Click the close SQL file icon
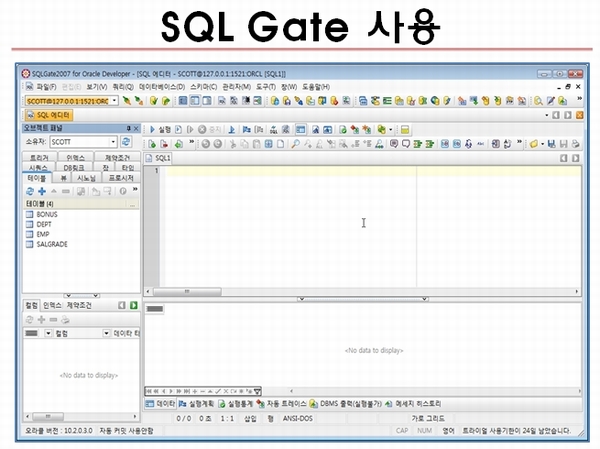Screen dimensions: 600x449 tap(164, 144)
